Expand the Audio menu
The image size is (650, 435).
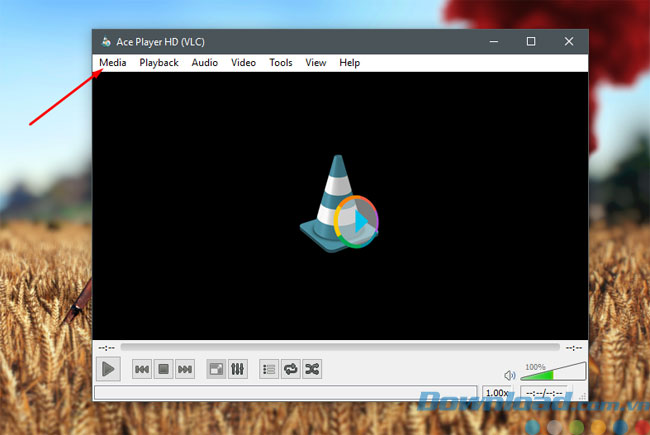click(x=205, y=62)
